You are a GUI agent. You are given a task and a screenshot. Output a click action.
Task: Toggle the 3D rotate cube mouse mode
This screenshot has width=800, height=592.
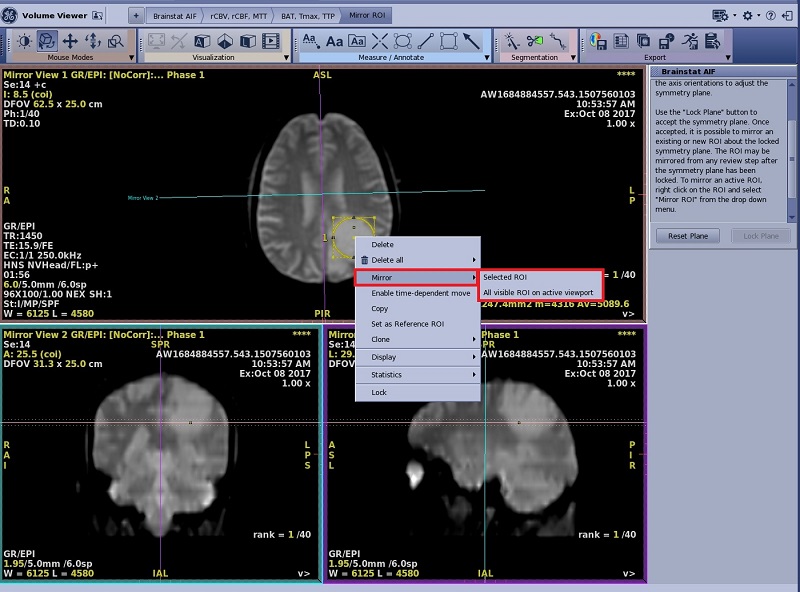point(46,41)
